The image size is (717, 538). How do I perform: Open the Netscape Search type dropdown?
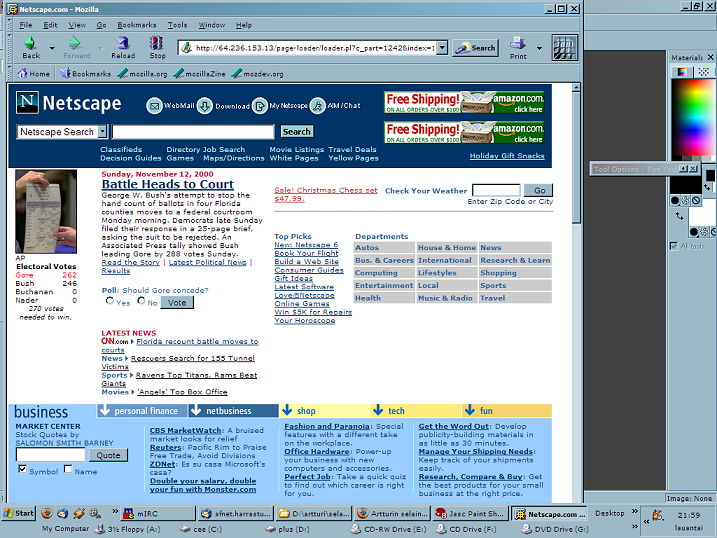pyautogui.click(x=102, y=132)
